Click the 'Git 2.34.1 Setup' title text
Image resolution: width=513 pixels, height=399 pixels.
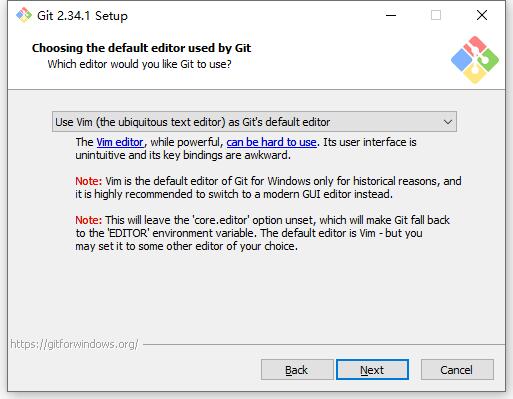[82, 16]
